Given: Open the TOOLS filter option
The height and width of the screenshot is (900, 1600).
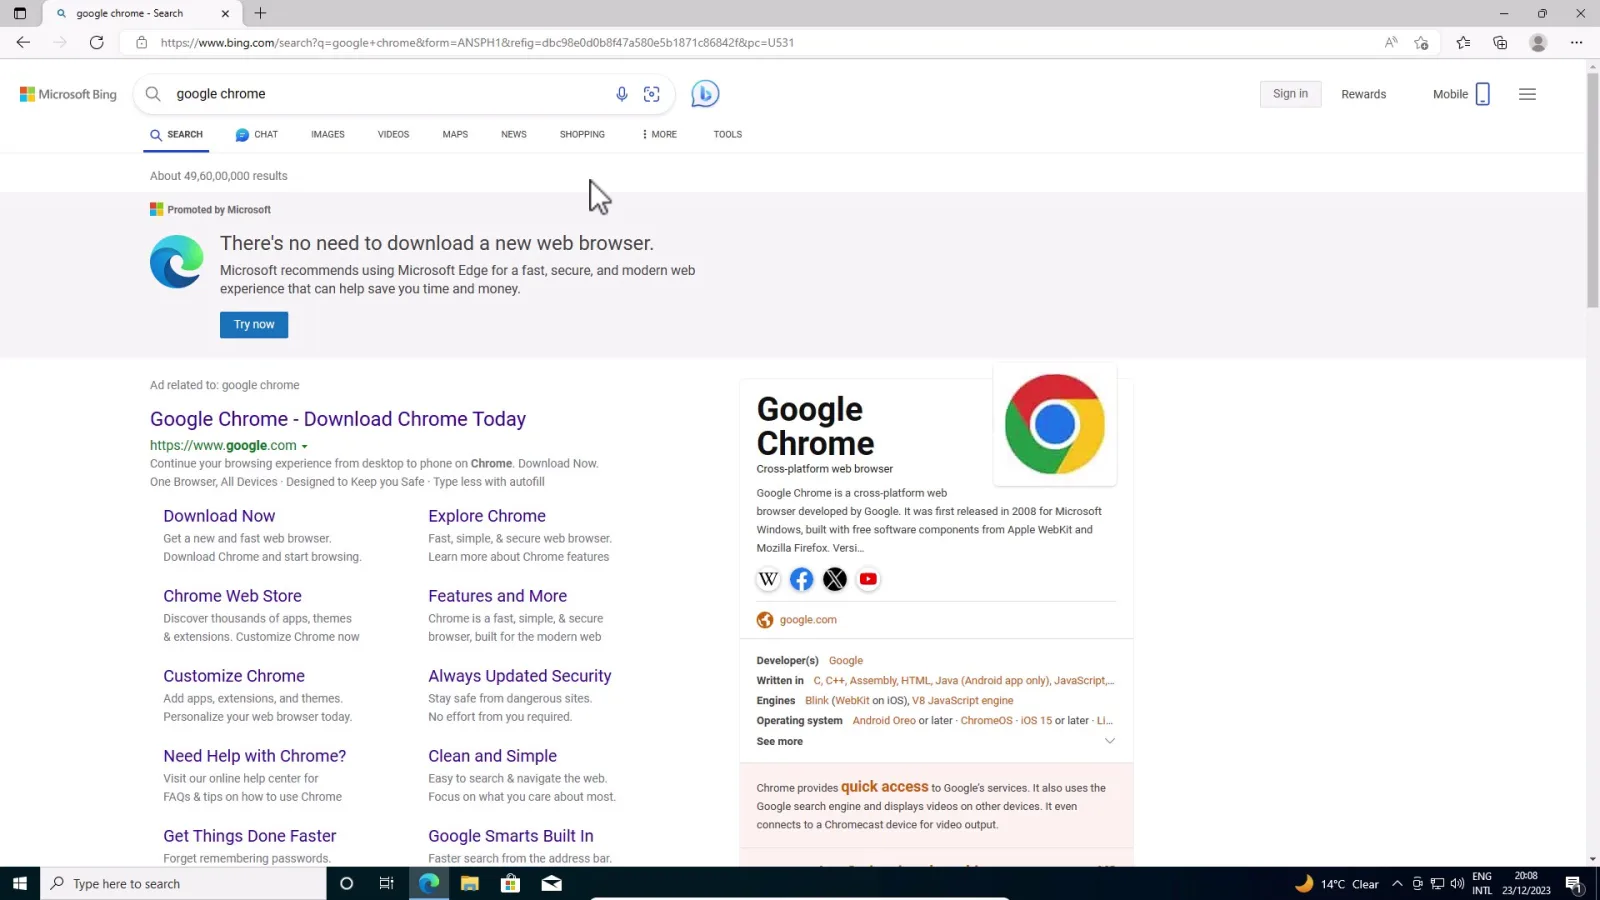Looking at the screenshot, I should point(728,134).
